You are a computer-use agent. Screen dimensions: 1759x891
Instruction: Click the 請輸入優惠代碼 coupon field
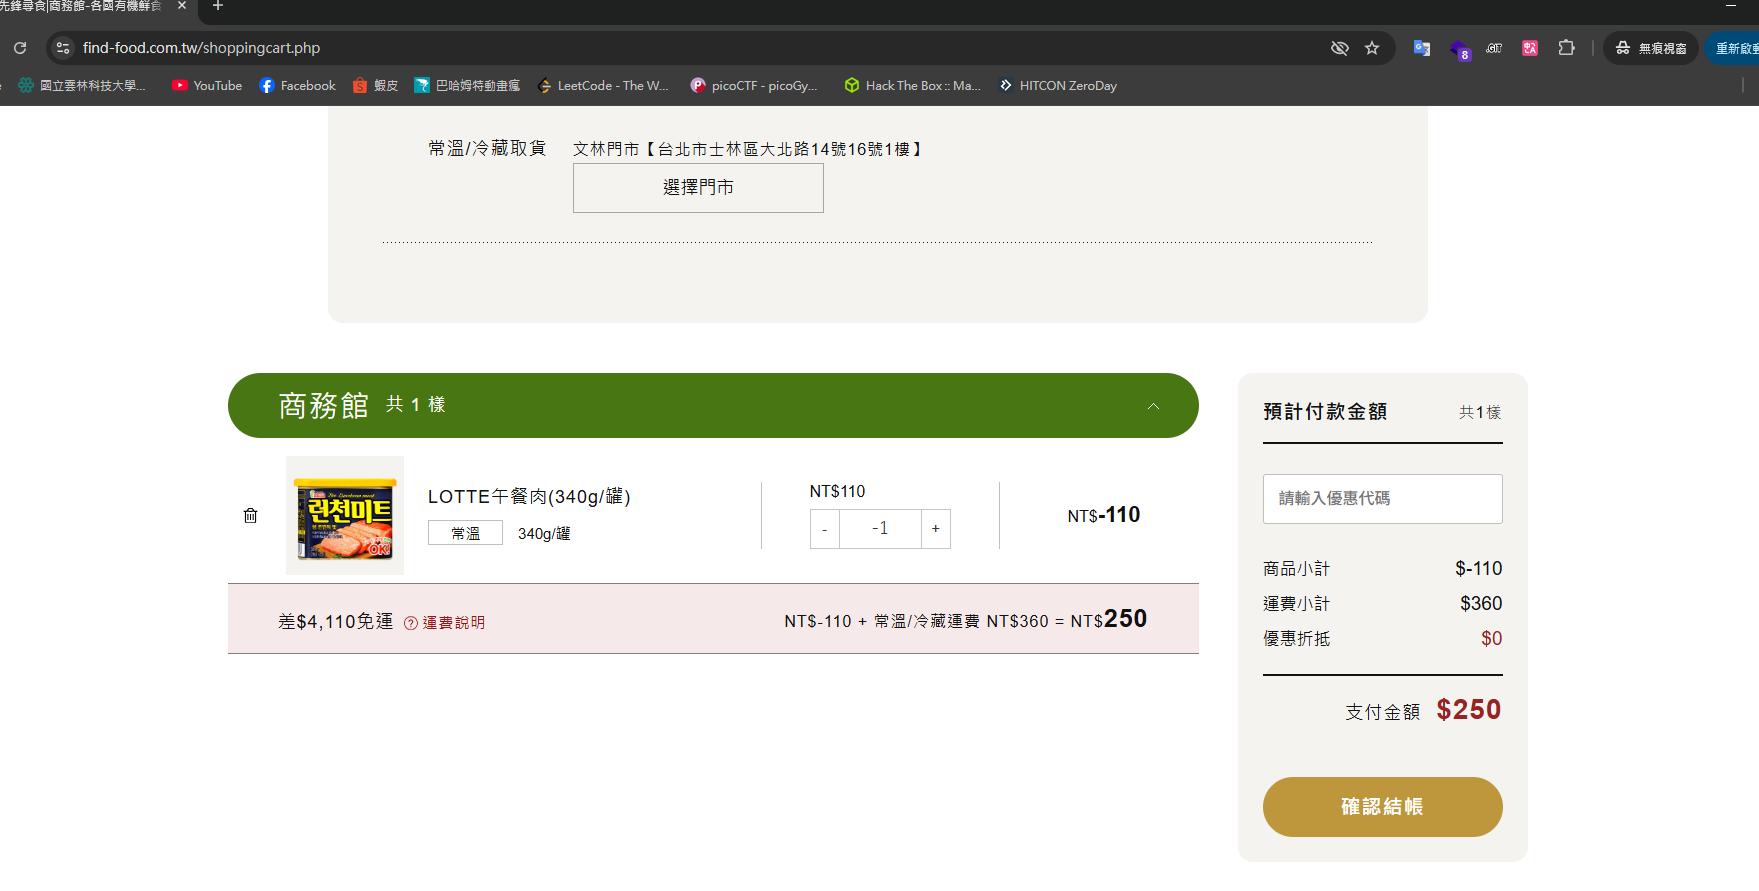[x=1383, y=499]
